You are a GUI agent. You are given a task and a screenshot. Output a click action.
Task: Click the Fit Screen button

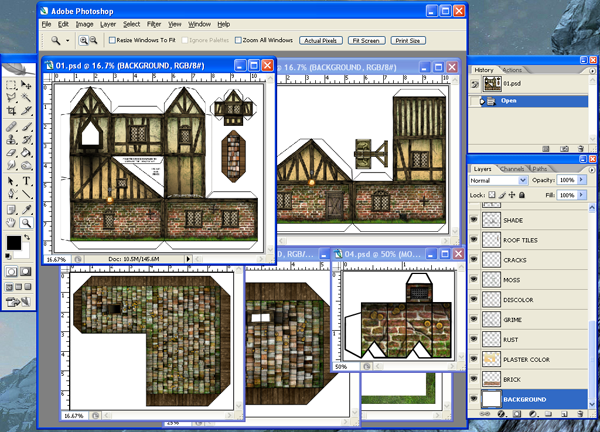[366, 40]
